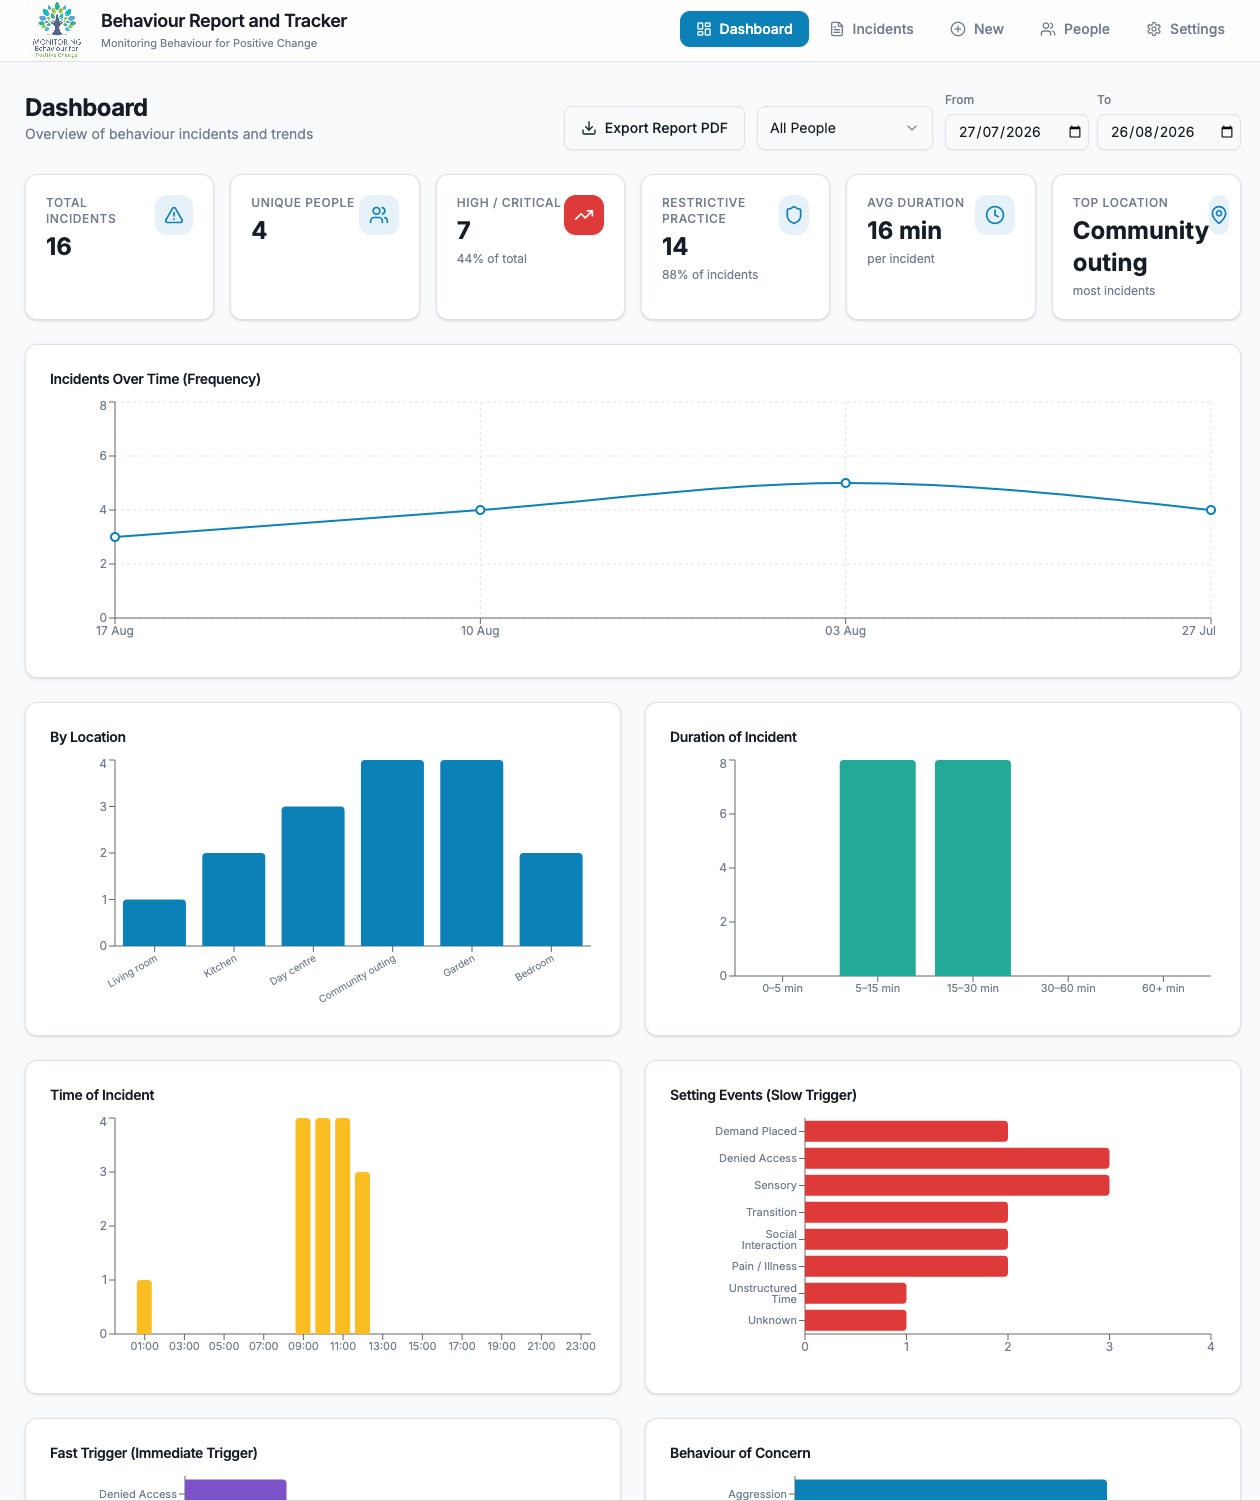1260x1501 pixels.
Task: Click the Demand Placed setting event bar
Action: point(906,1131)
